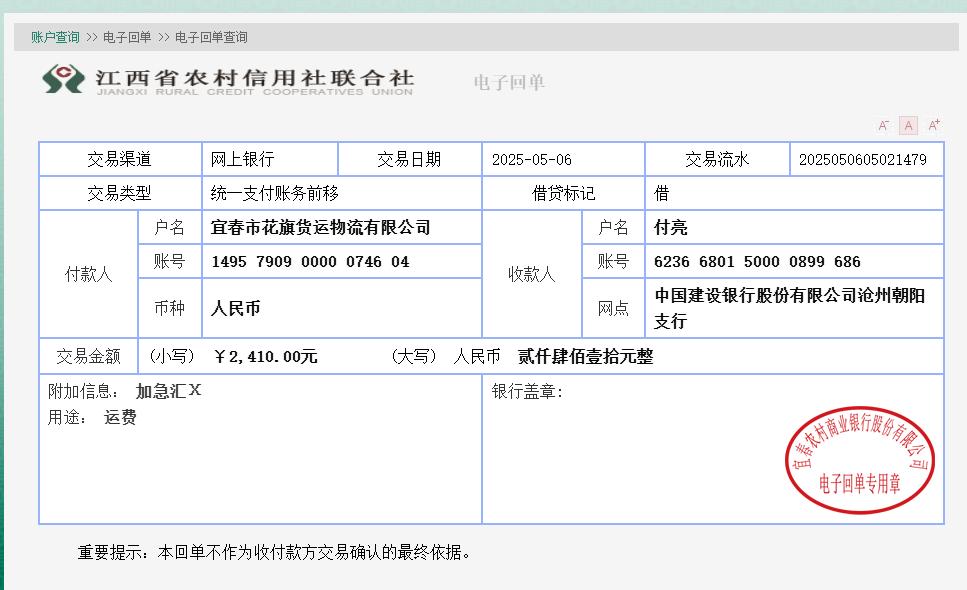
Task: Select payer name 宜春市花旗货运物流有限公司
Action: tap(320, 227)
